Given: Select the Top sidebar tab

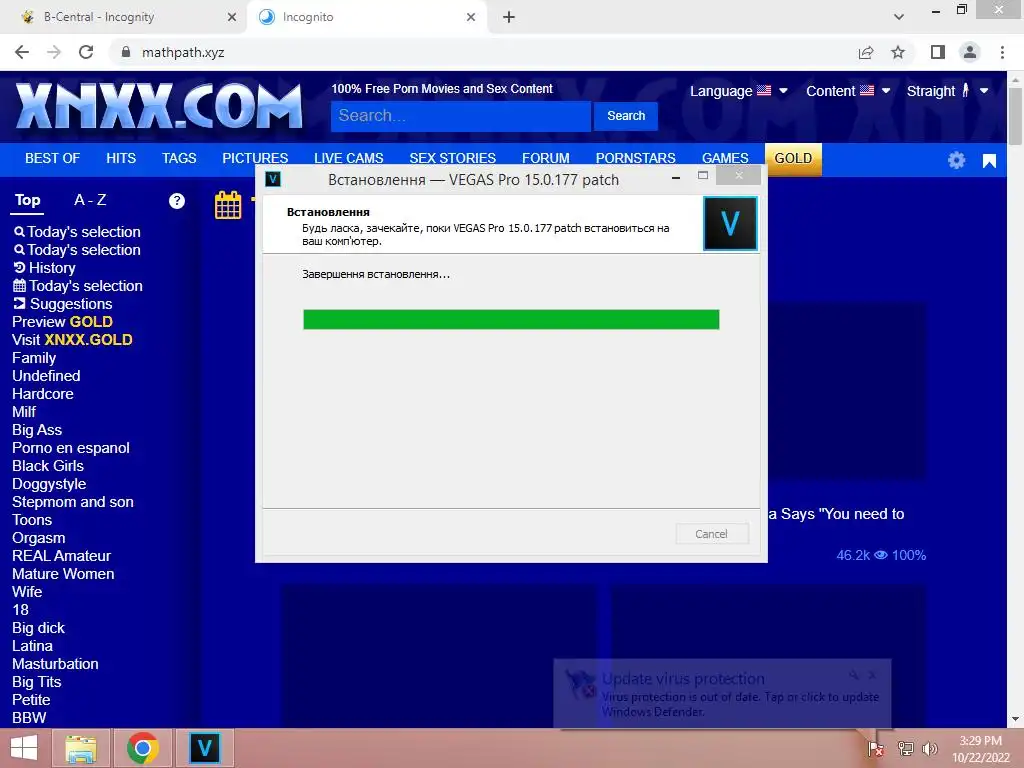Looking at the screenshot, I should coord(27,200).
